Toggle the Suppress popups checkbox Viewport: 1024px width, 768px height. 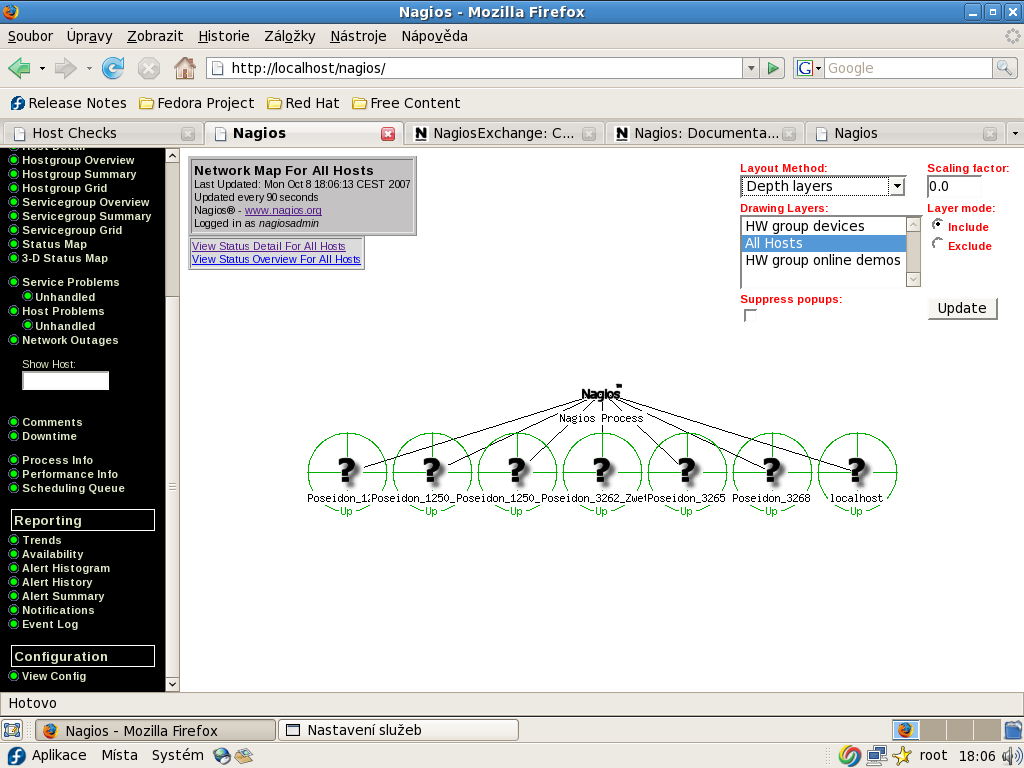(x=750, y=316)
